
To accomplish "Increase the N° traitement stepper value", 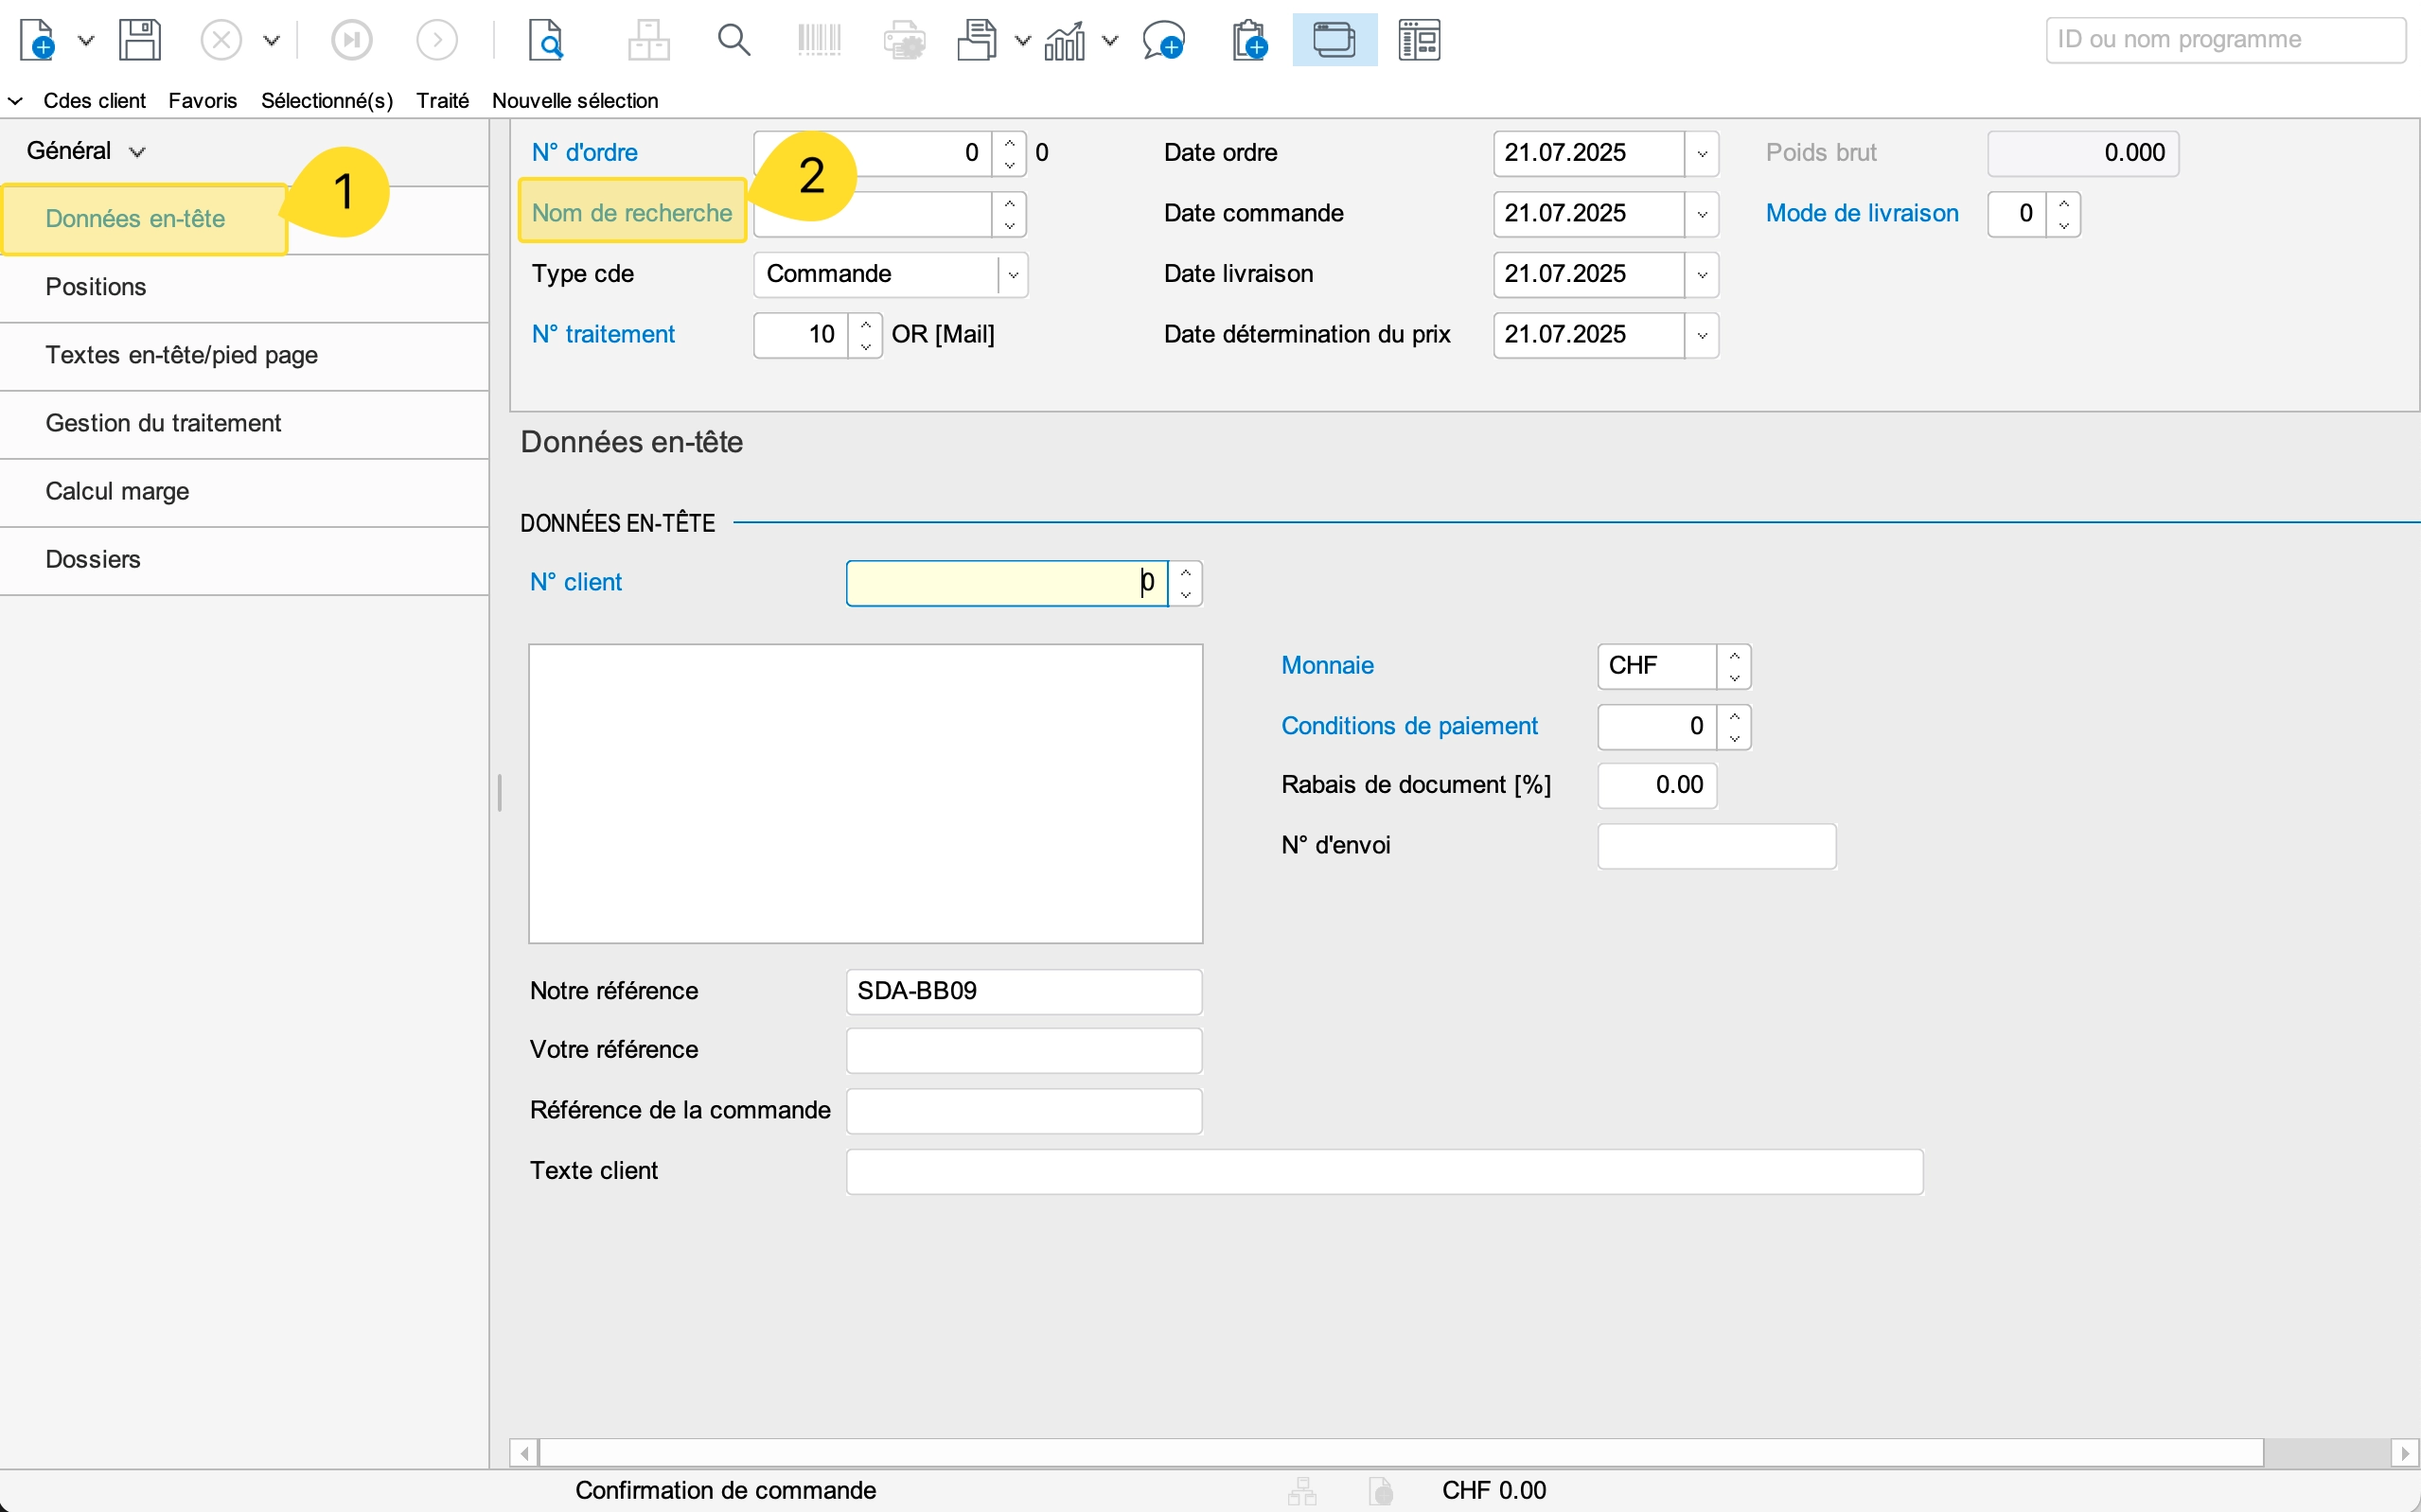I will coord(866,324).
